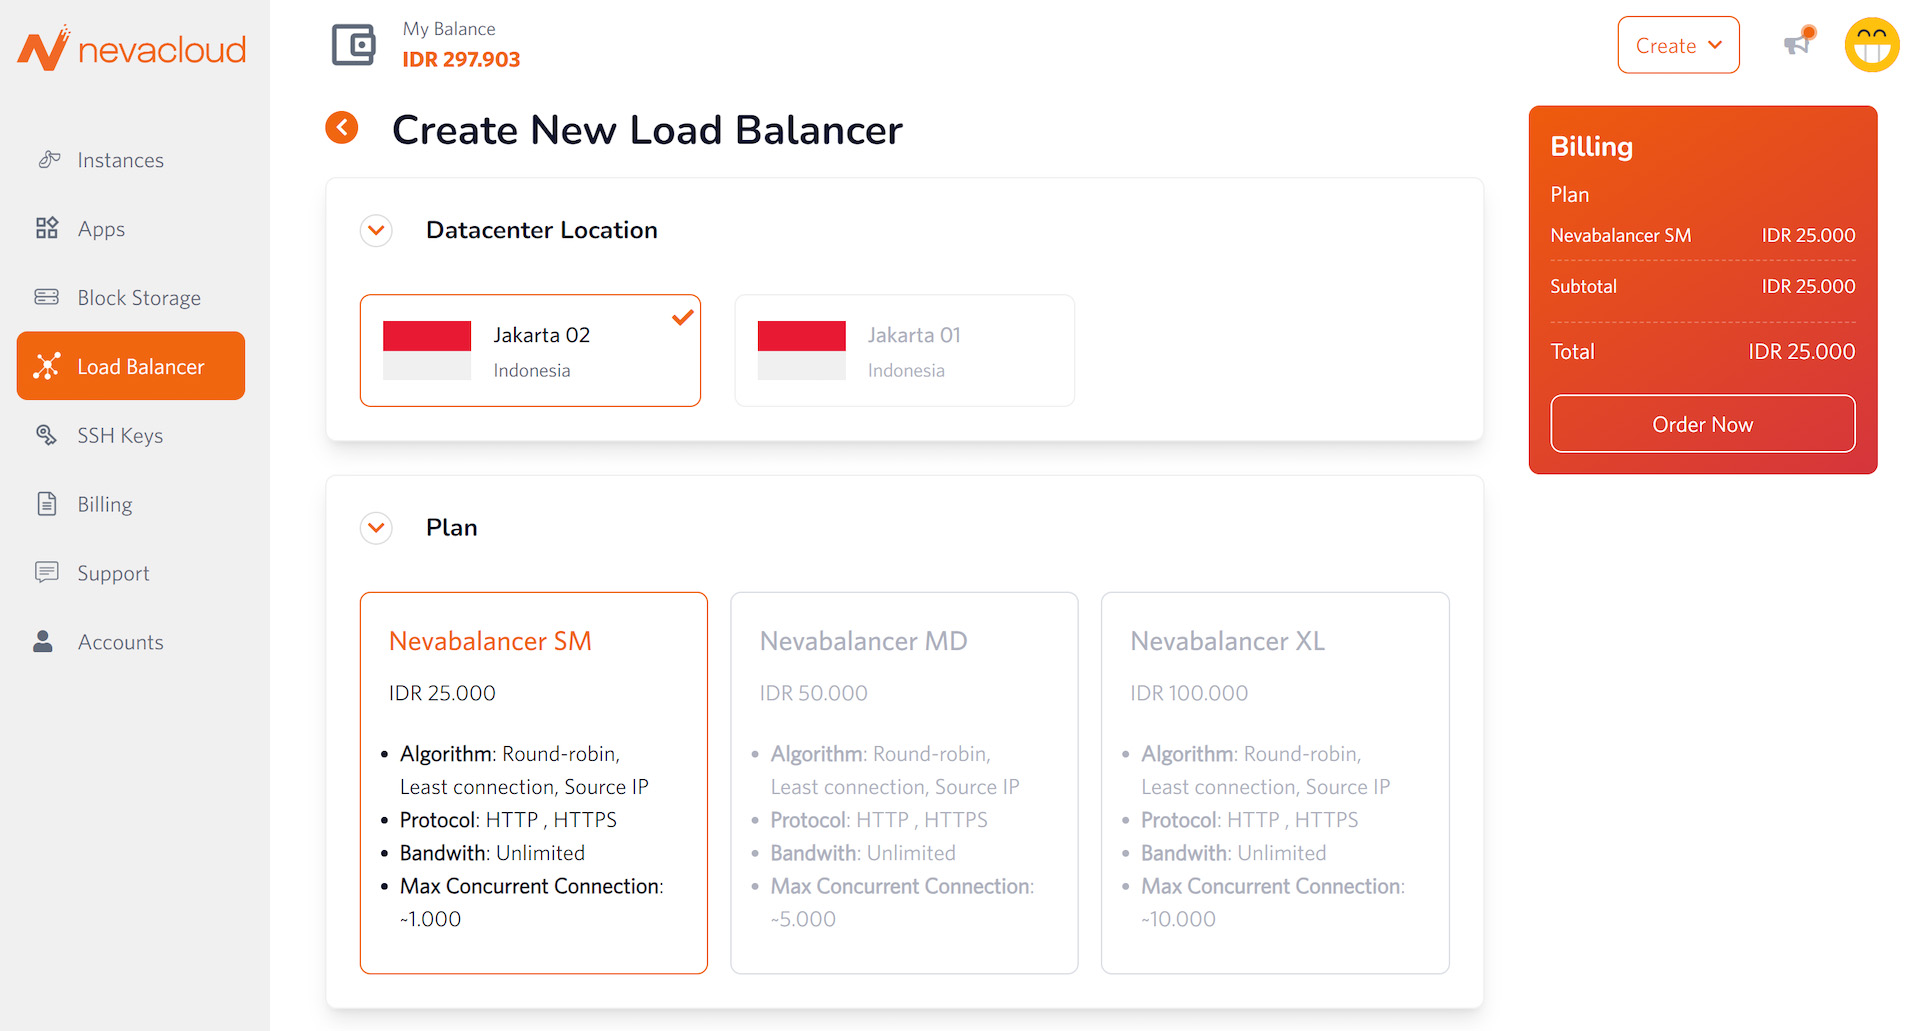1920x1031 pixels.
Task: Choose the Nevabalancer XL plan
Action: tap(1274, 782)
